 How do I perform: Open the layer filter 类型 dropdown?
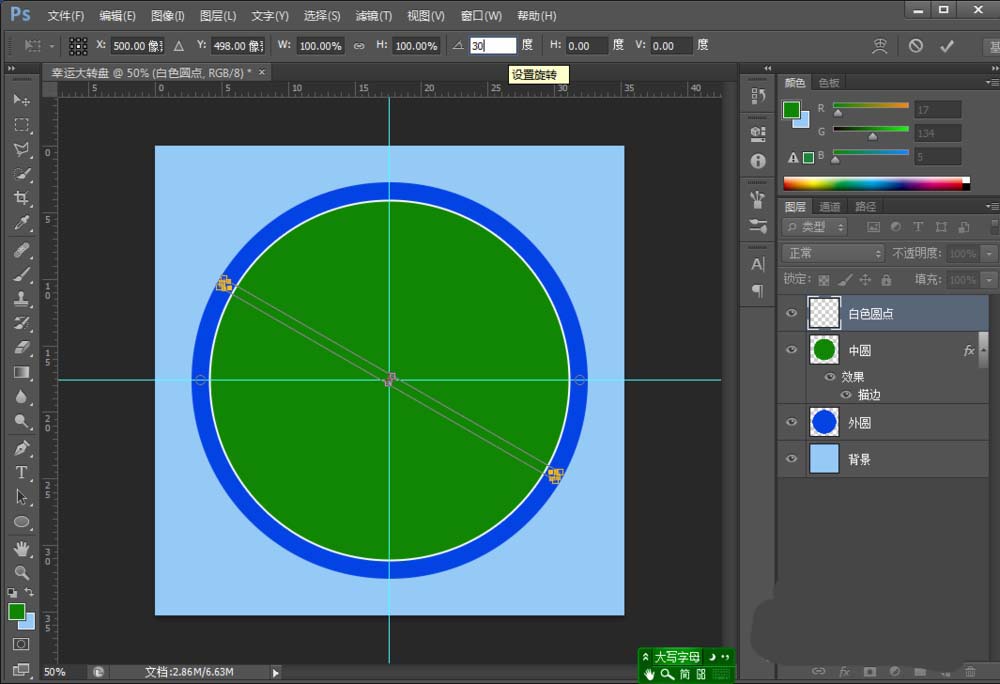click(815, 227)
